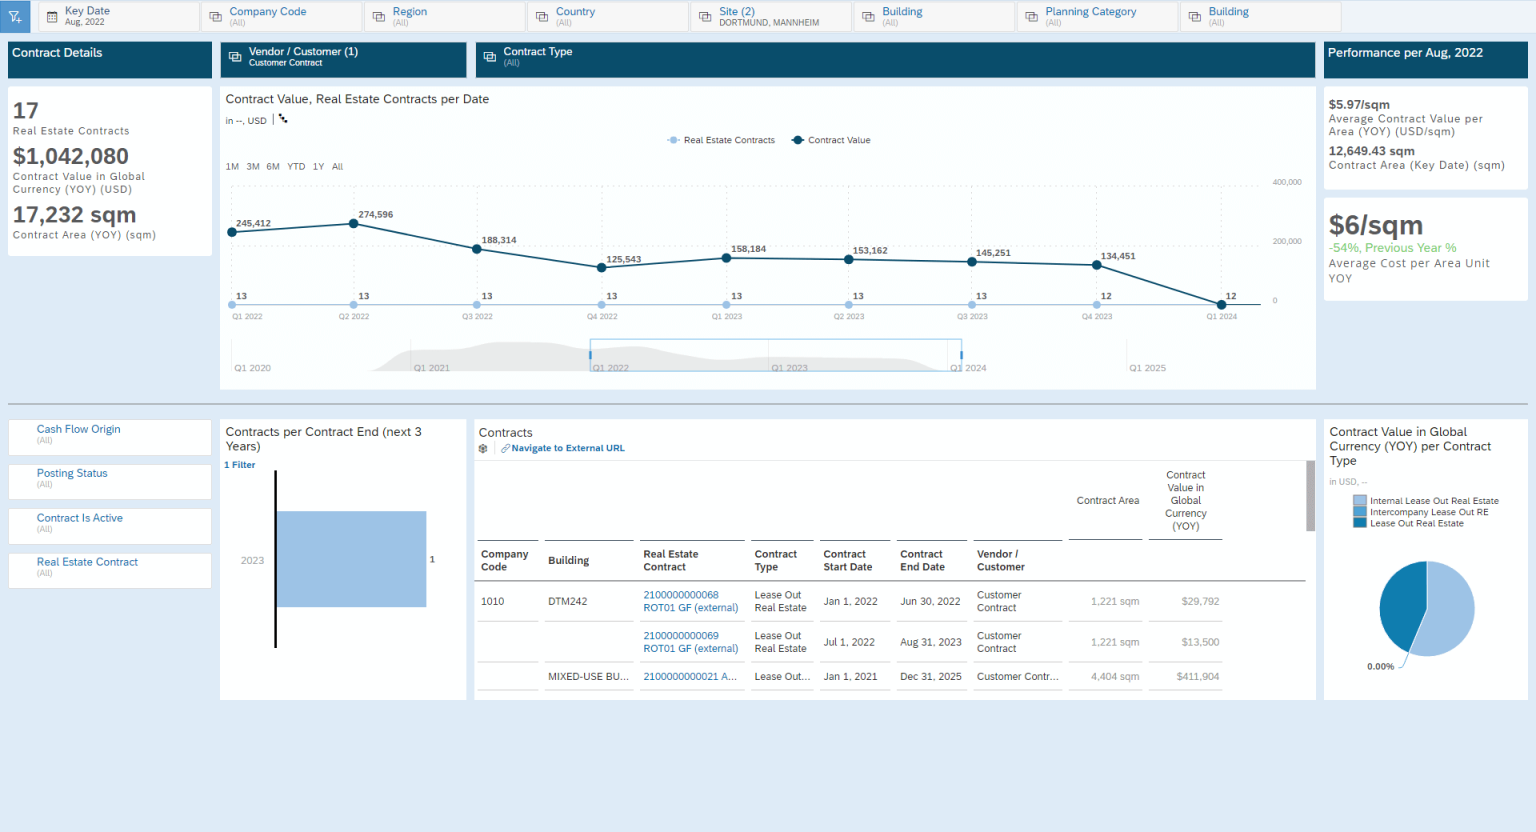Open the Contracts table settings gear
The height and width of the screenshot is (832, 1536).
tap(483, 448)
